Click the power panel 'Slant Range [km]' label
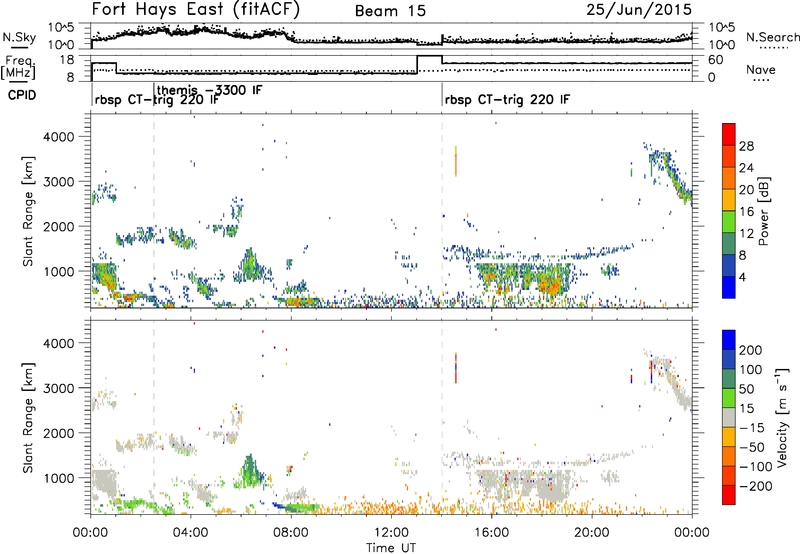Image resolution: width=800 pixels, height=554 pixels. 28,211
